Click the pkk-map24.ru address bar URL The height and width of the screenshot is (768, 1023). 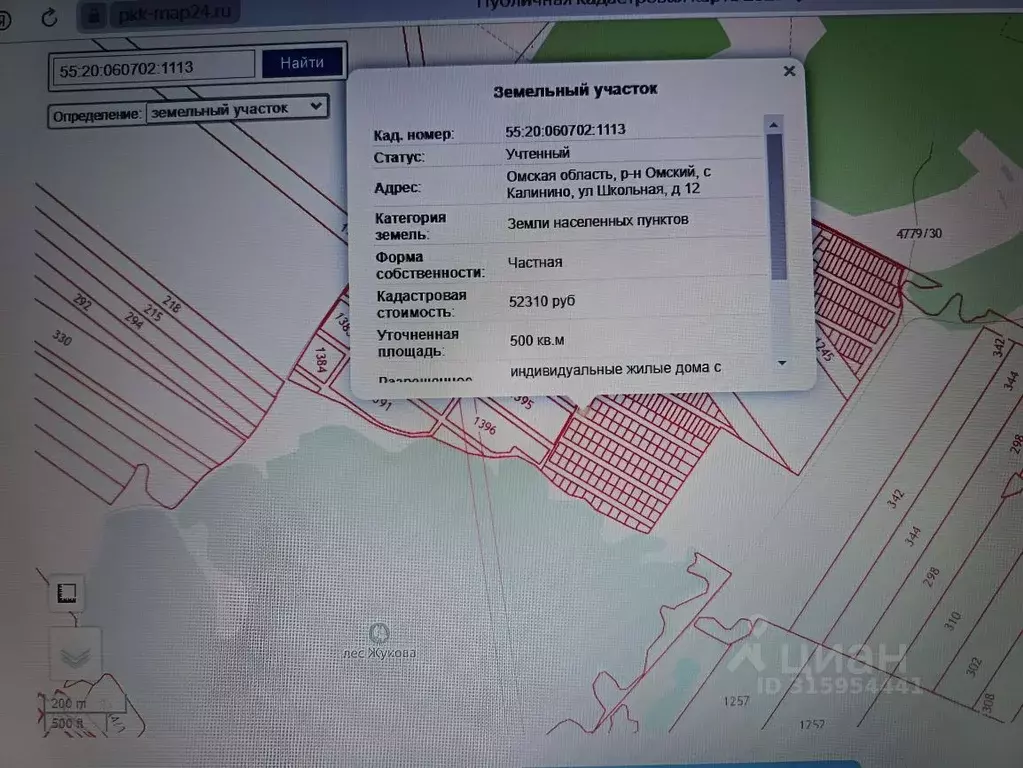coord(174,12)
